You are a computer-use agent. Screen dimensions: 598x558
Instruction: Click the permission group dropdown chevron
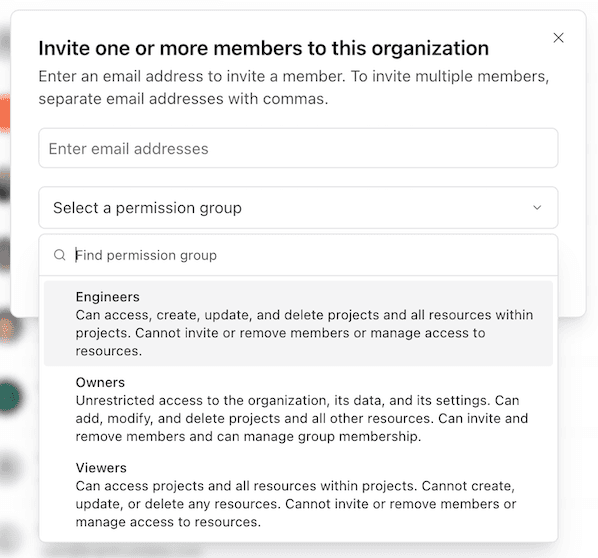pyautogui.click(x=537, y=207)
